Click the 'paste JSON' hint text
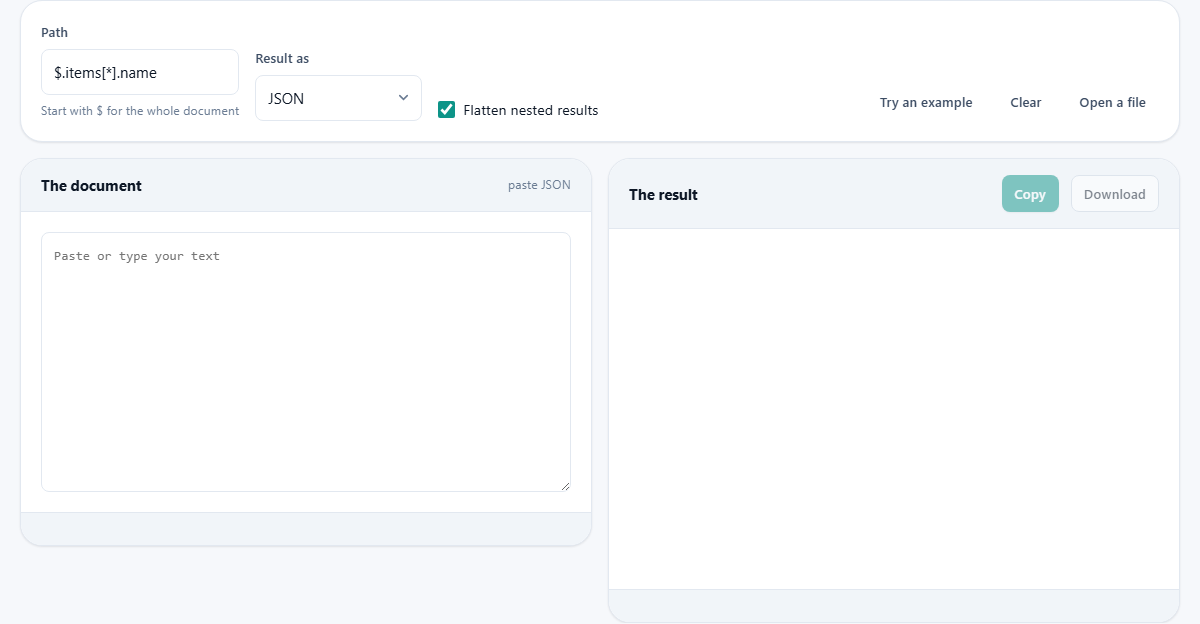This screenshot has height=624, width=1200. point(539,185)
